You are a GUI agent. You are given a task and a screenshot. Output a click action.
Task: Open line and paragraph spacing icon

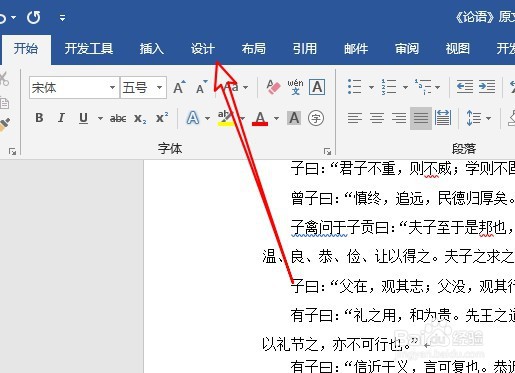tap(474, 118)
